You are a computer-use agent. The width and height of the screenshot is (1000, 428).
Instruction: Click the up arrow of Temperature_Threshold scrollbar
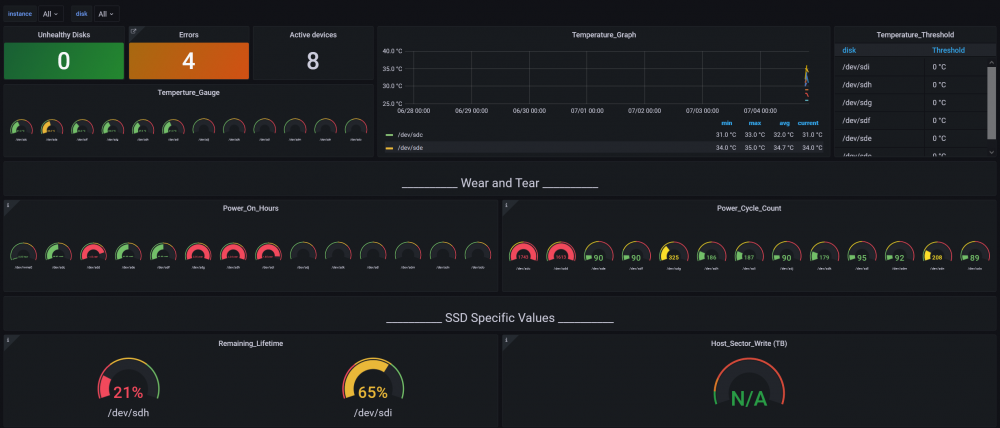click(991, 63)
